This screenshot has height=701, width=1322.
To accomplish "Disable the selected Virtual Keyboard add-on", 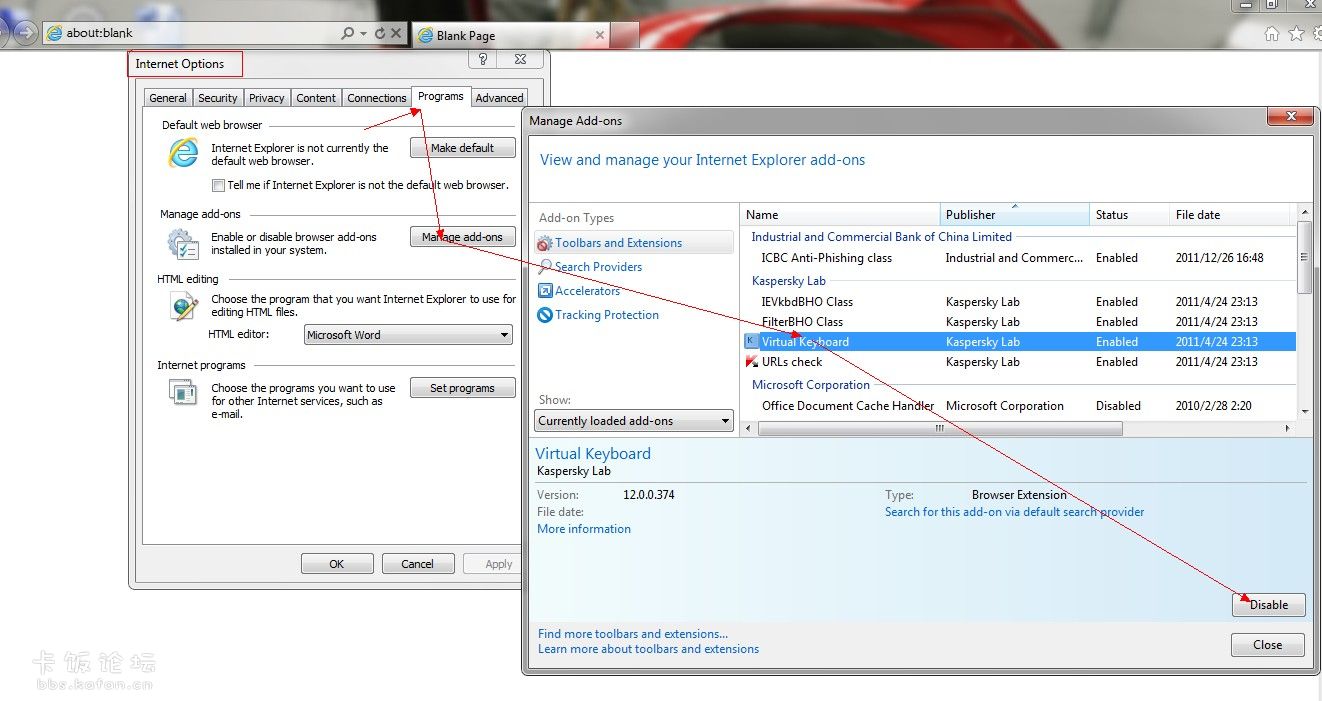I will [x=1269, y=605].
